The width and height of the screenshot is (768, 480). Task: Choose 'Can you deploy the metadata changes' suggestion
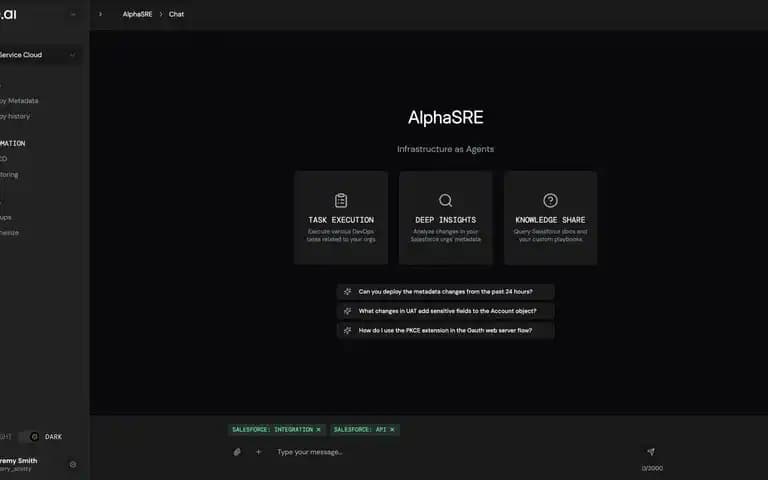pyautogui.click(x=445, y=291)
